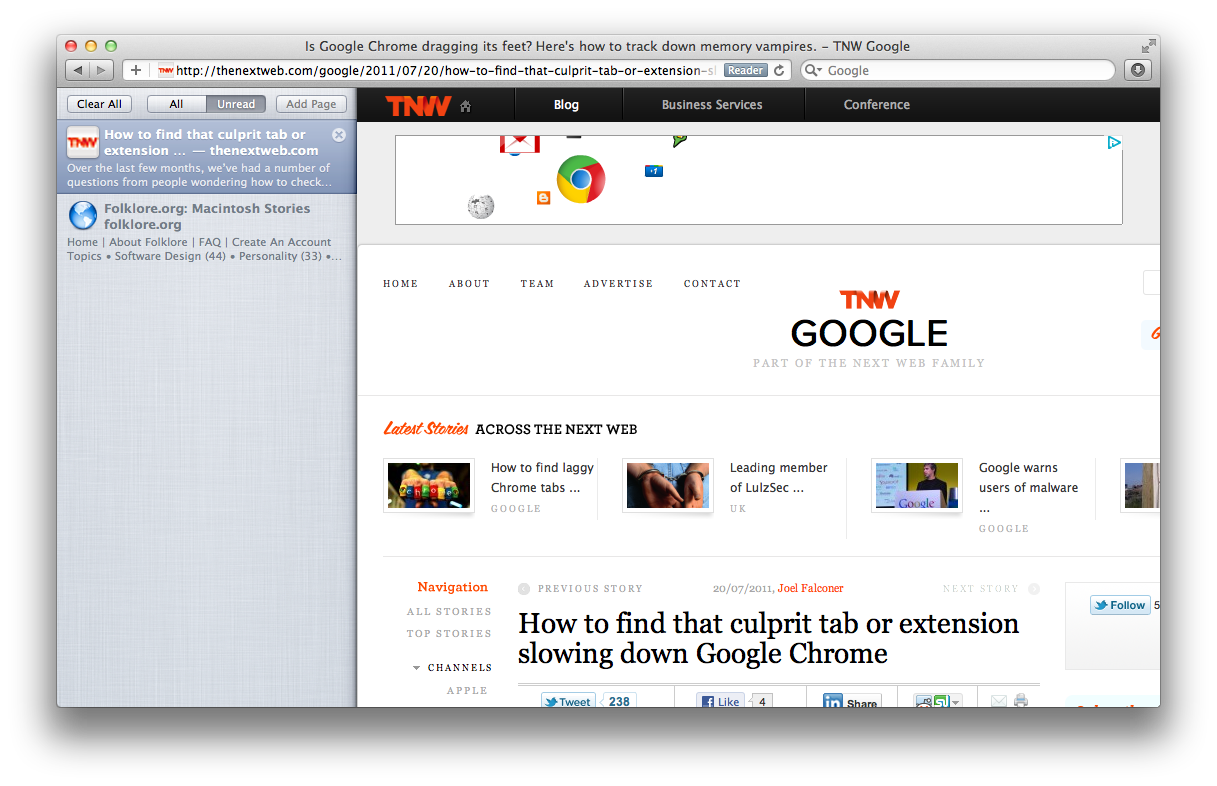Click the AdChoices triangle icon in the banner
Screen dimensions: 1217x786
tap(1113, 143)
